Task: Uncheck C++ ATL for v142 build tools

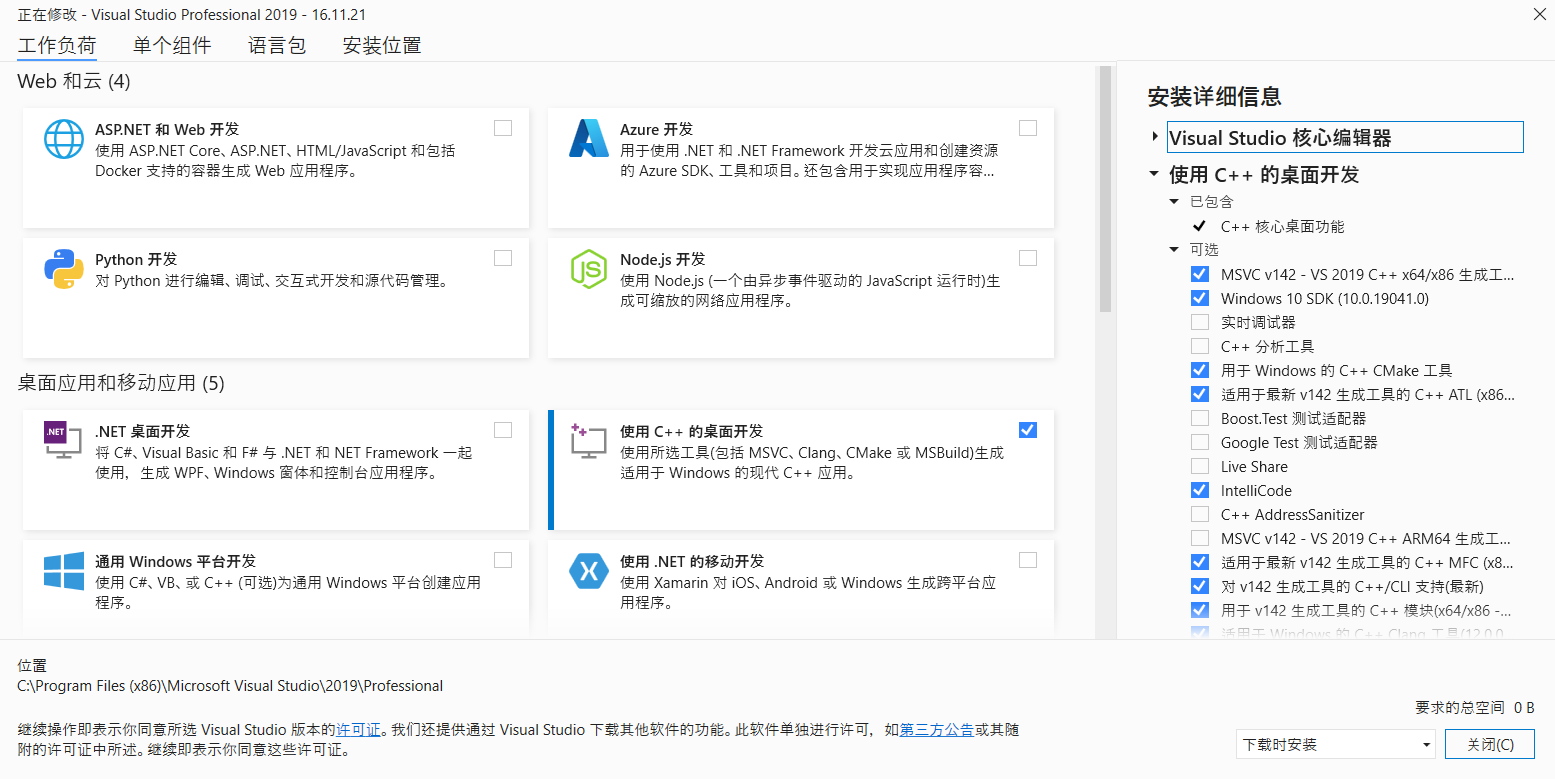Action: coord(1200,394)
